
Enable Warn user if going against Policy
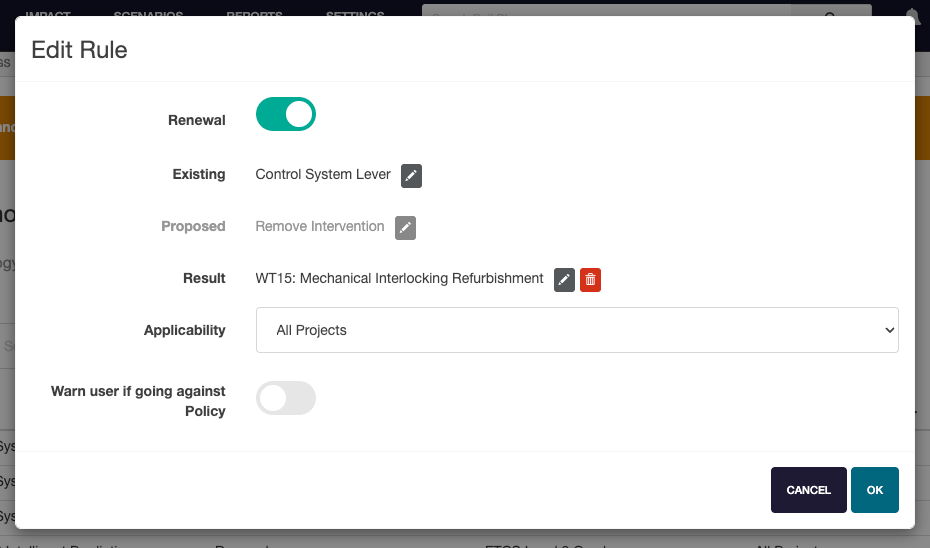(286, 398)
